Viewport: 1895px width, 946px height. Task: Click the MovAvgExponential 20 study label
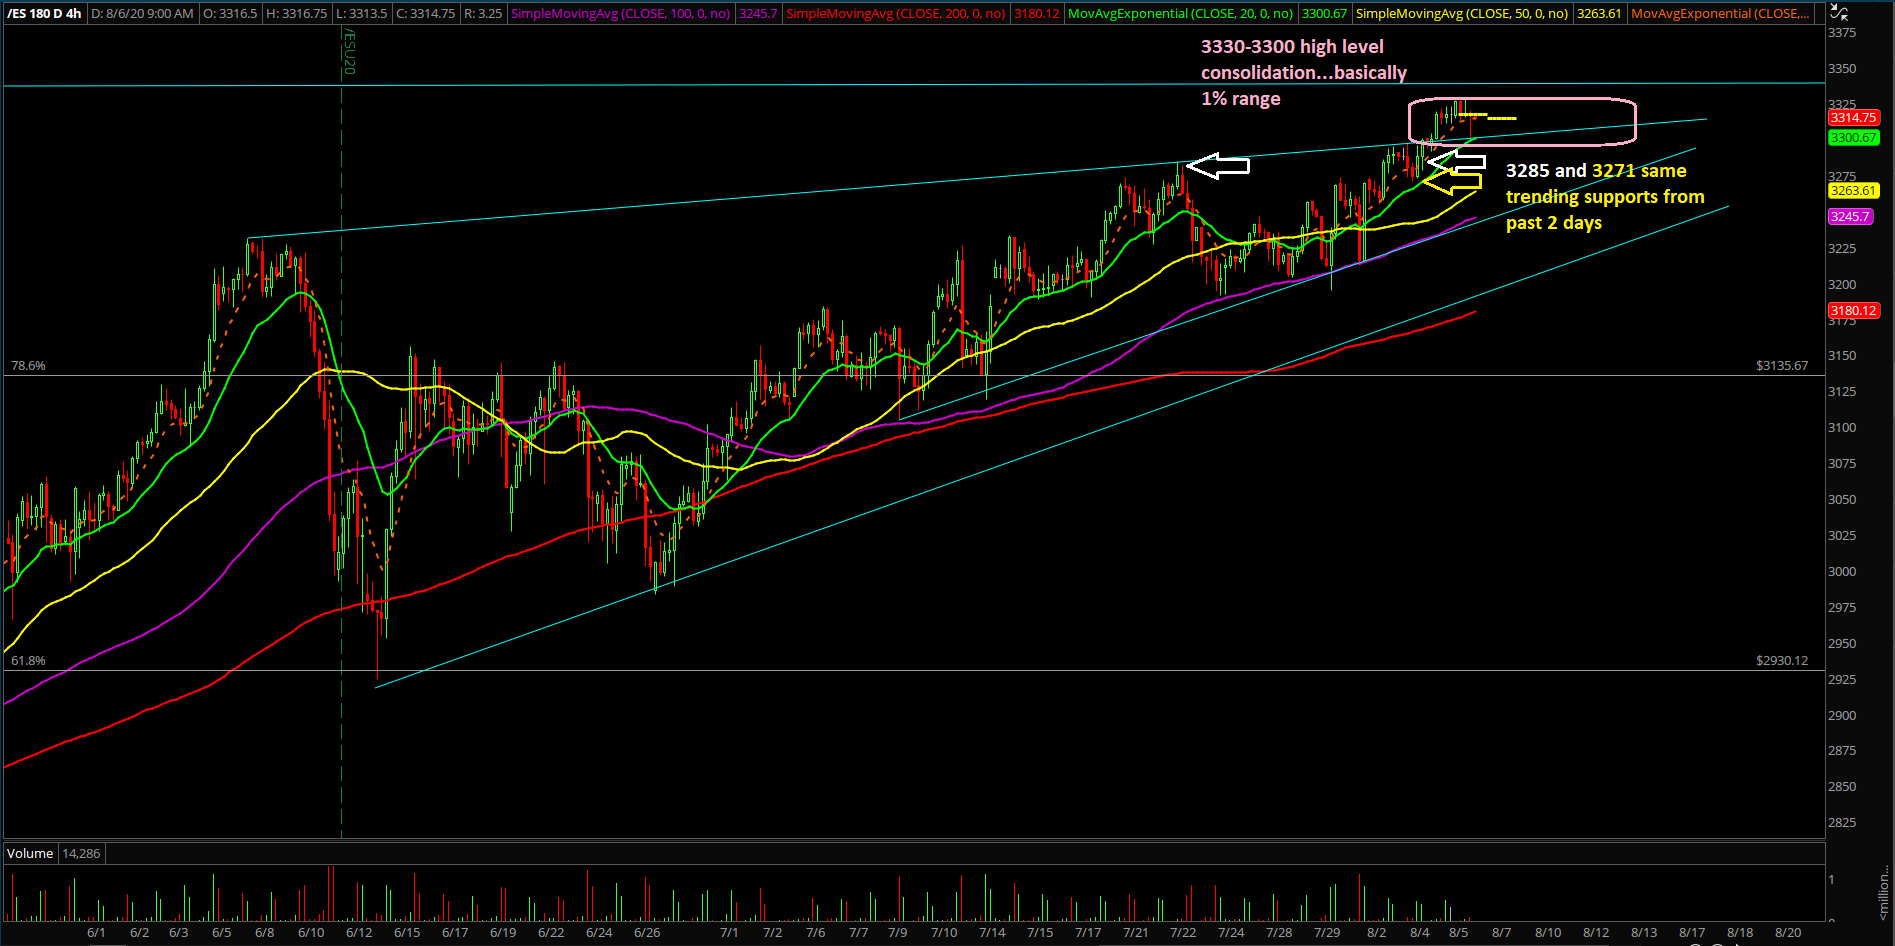click(1180, 14)
